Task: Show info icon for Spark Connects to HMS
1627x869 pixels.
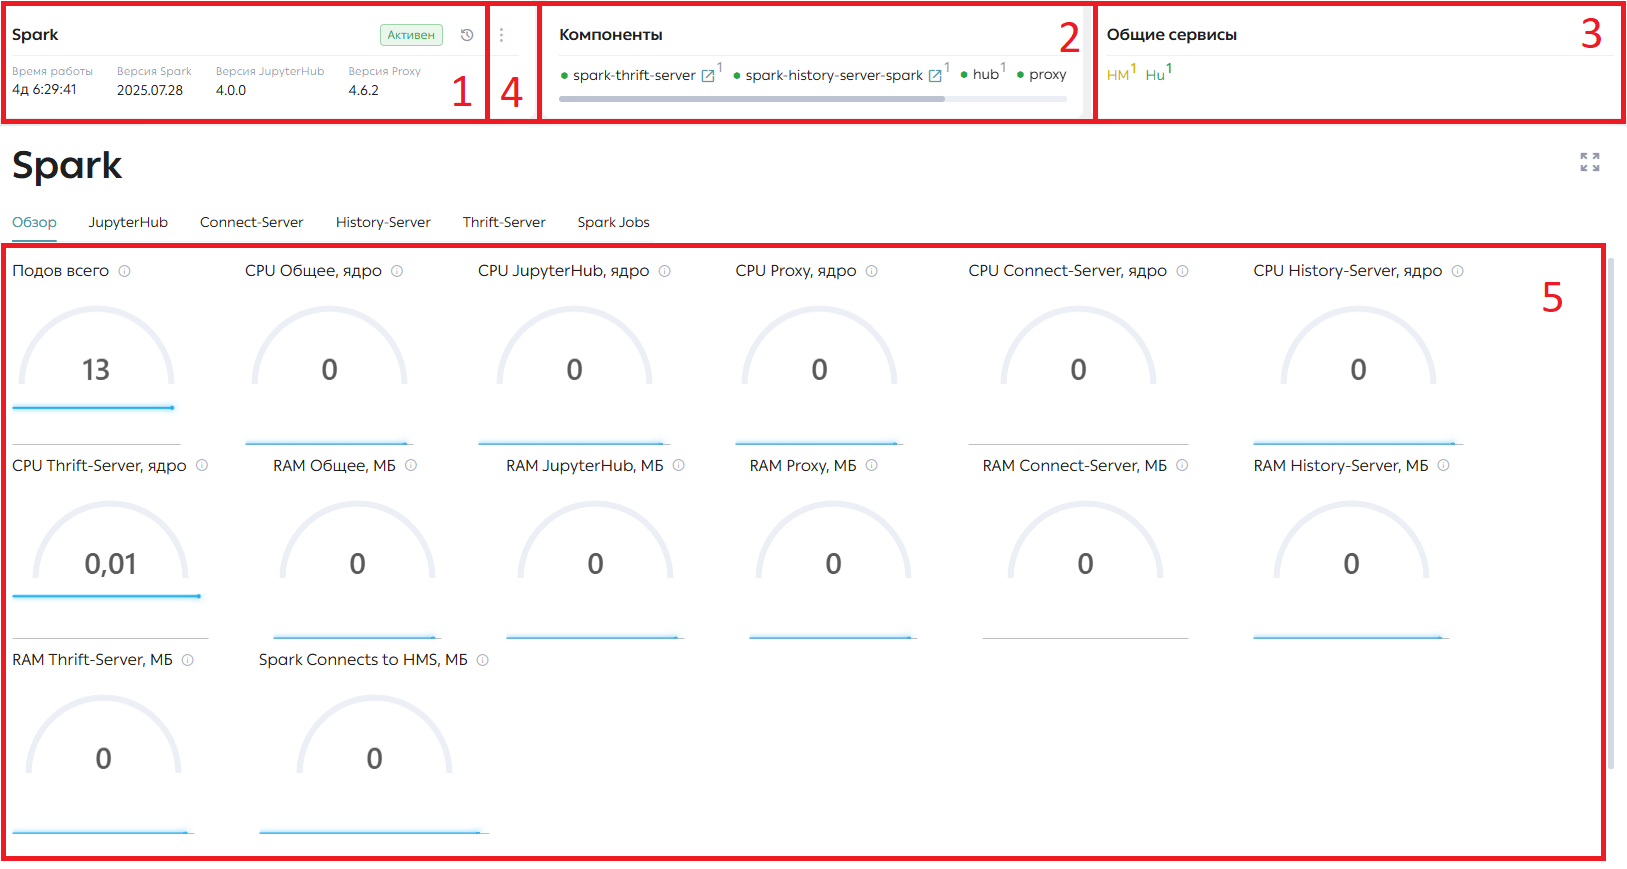Action: click(x=482, y=660)
